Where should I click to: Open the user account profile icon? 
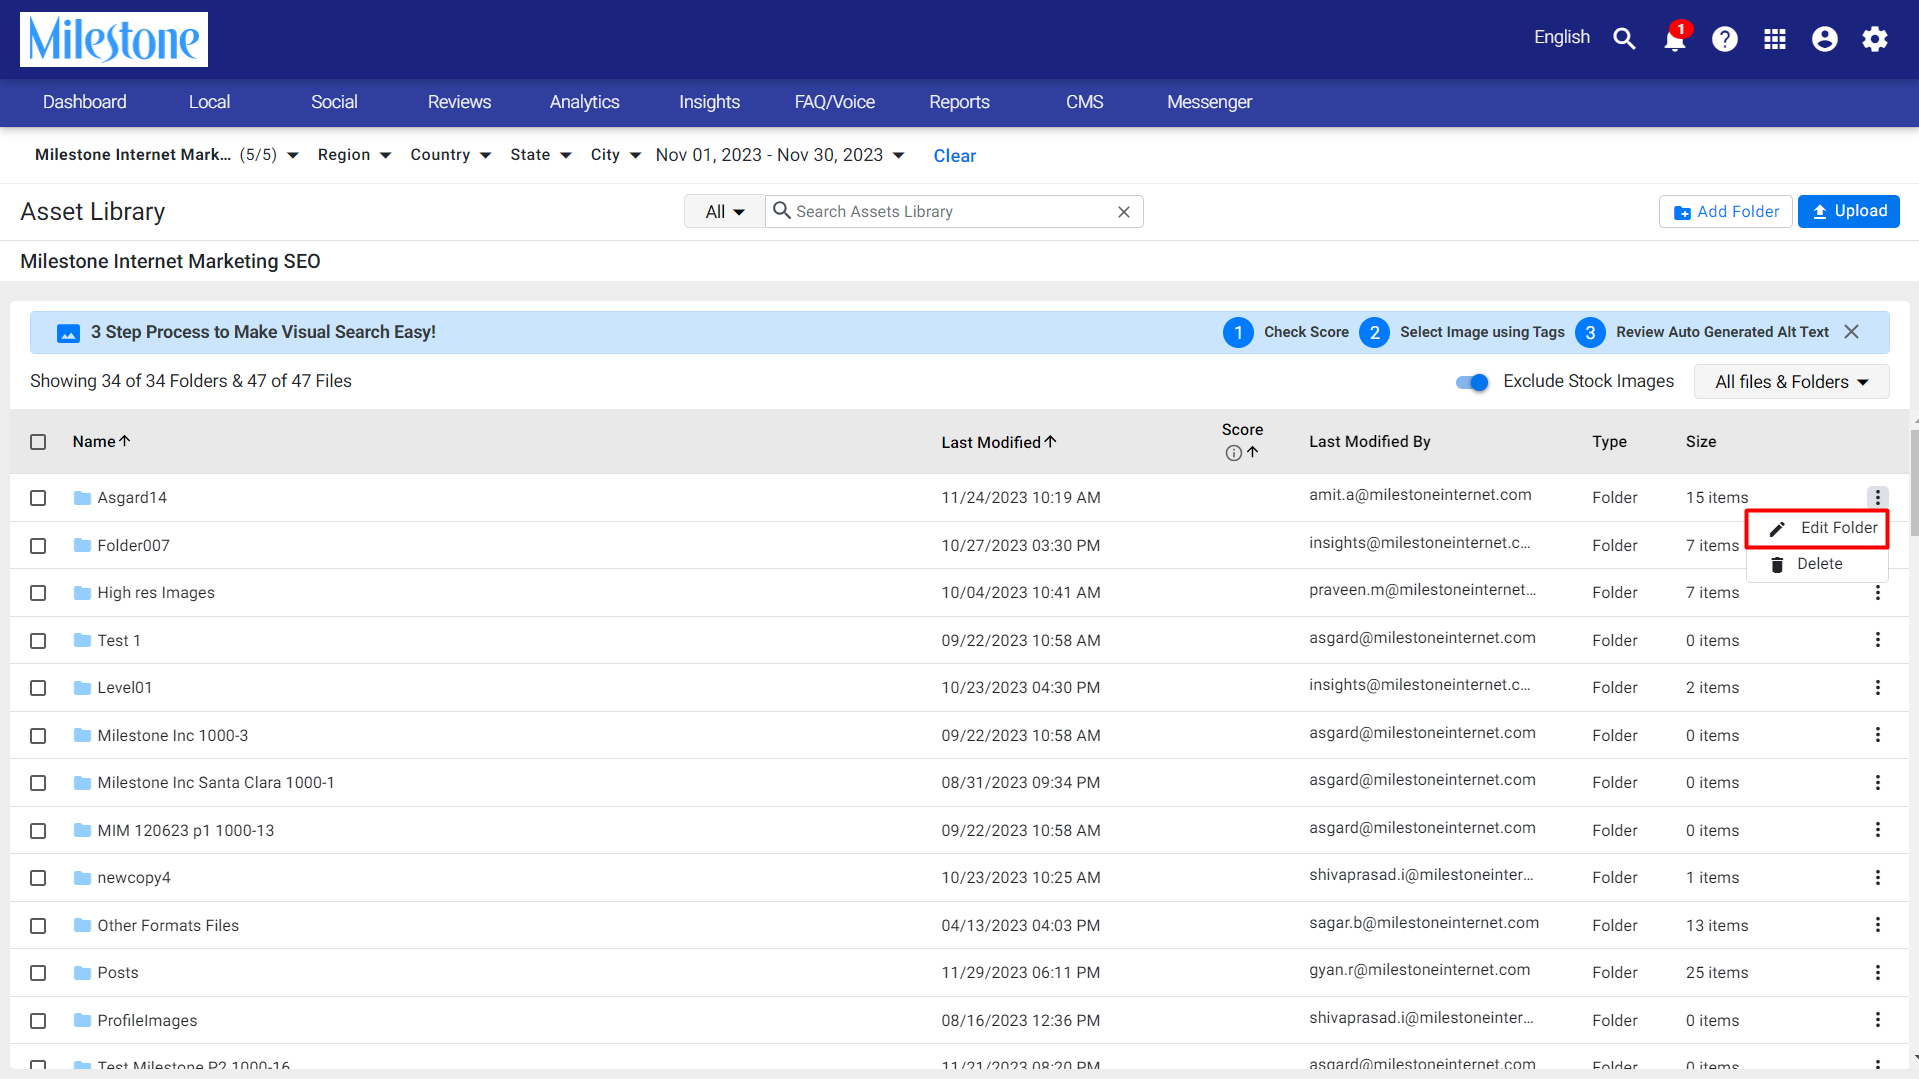click(x=1825, y=39)
